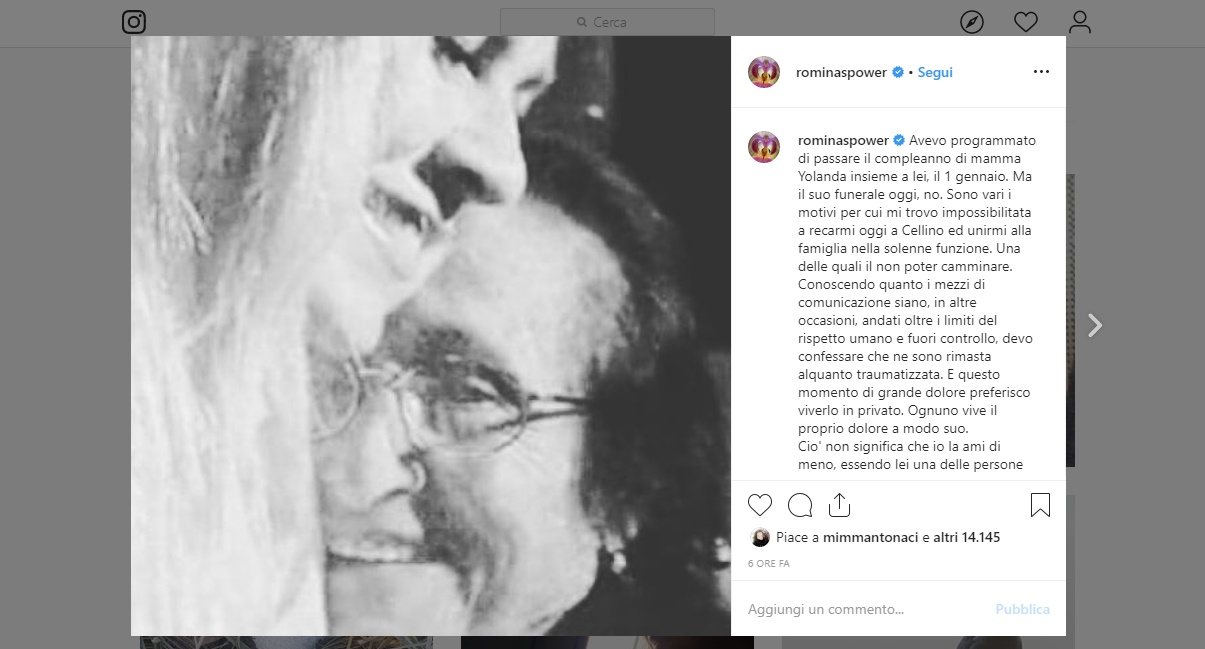The height and width of the screenshot is (649, 1205).
Task: Focus the Aggiungi un commento field
Action: [x=860, y=609]
